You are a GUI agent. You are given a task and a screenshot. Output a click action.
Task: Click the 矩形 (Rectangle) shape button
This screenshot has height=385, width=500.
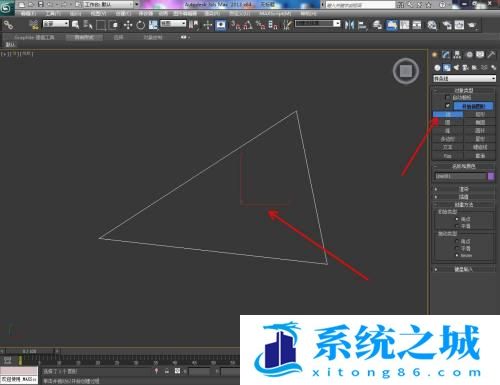click(480, 114)
